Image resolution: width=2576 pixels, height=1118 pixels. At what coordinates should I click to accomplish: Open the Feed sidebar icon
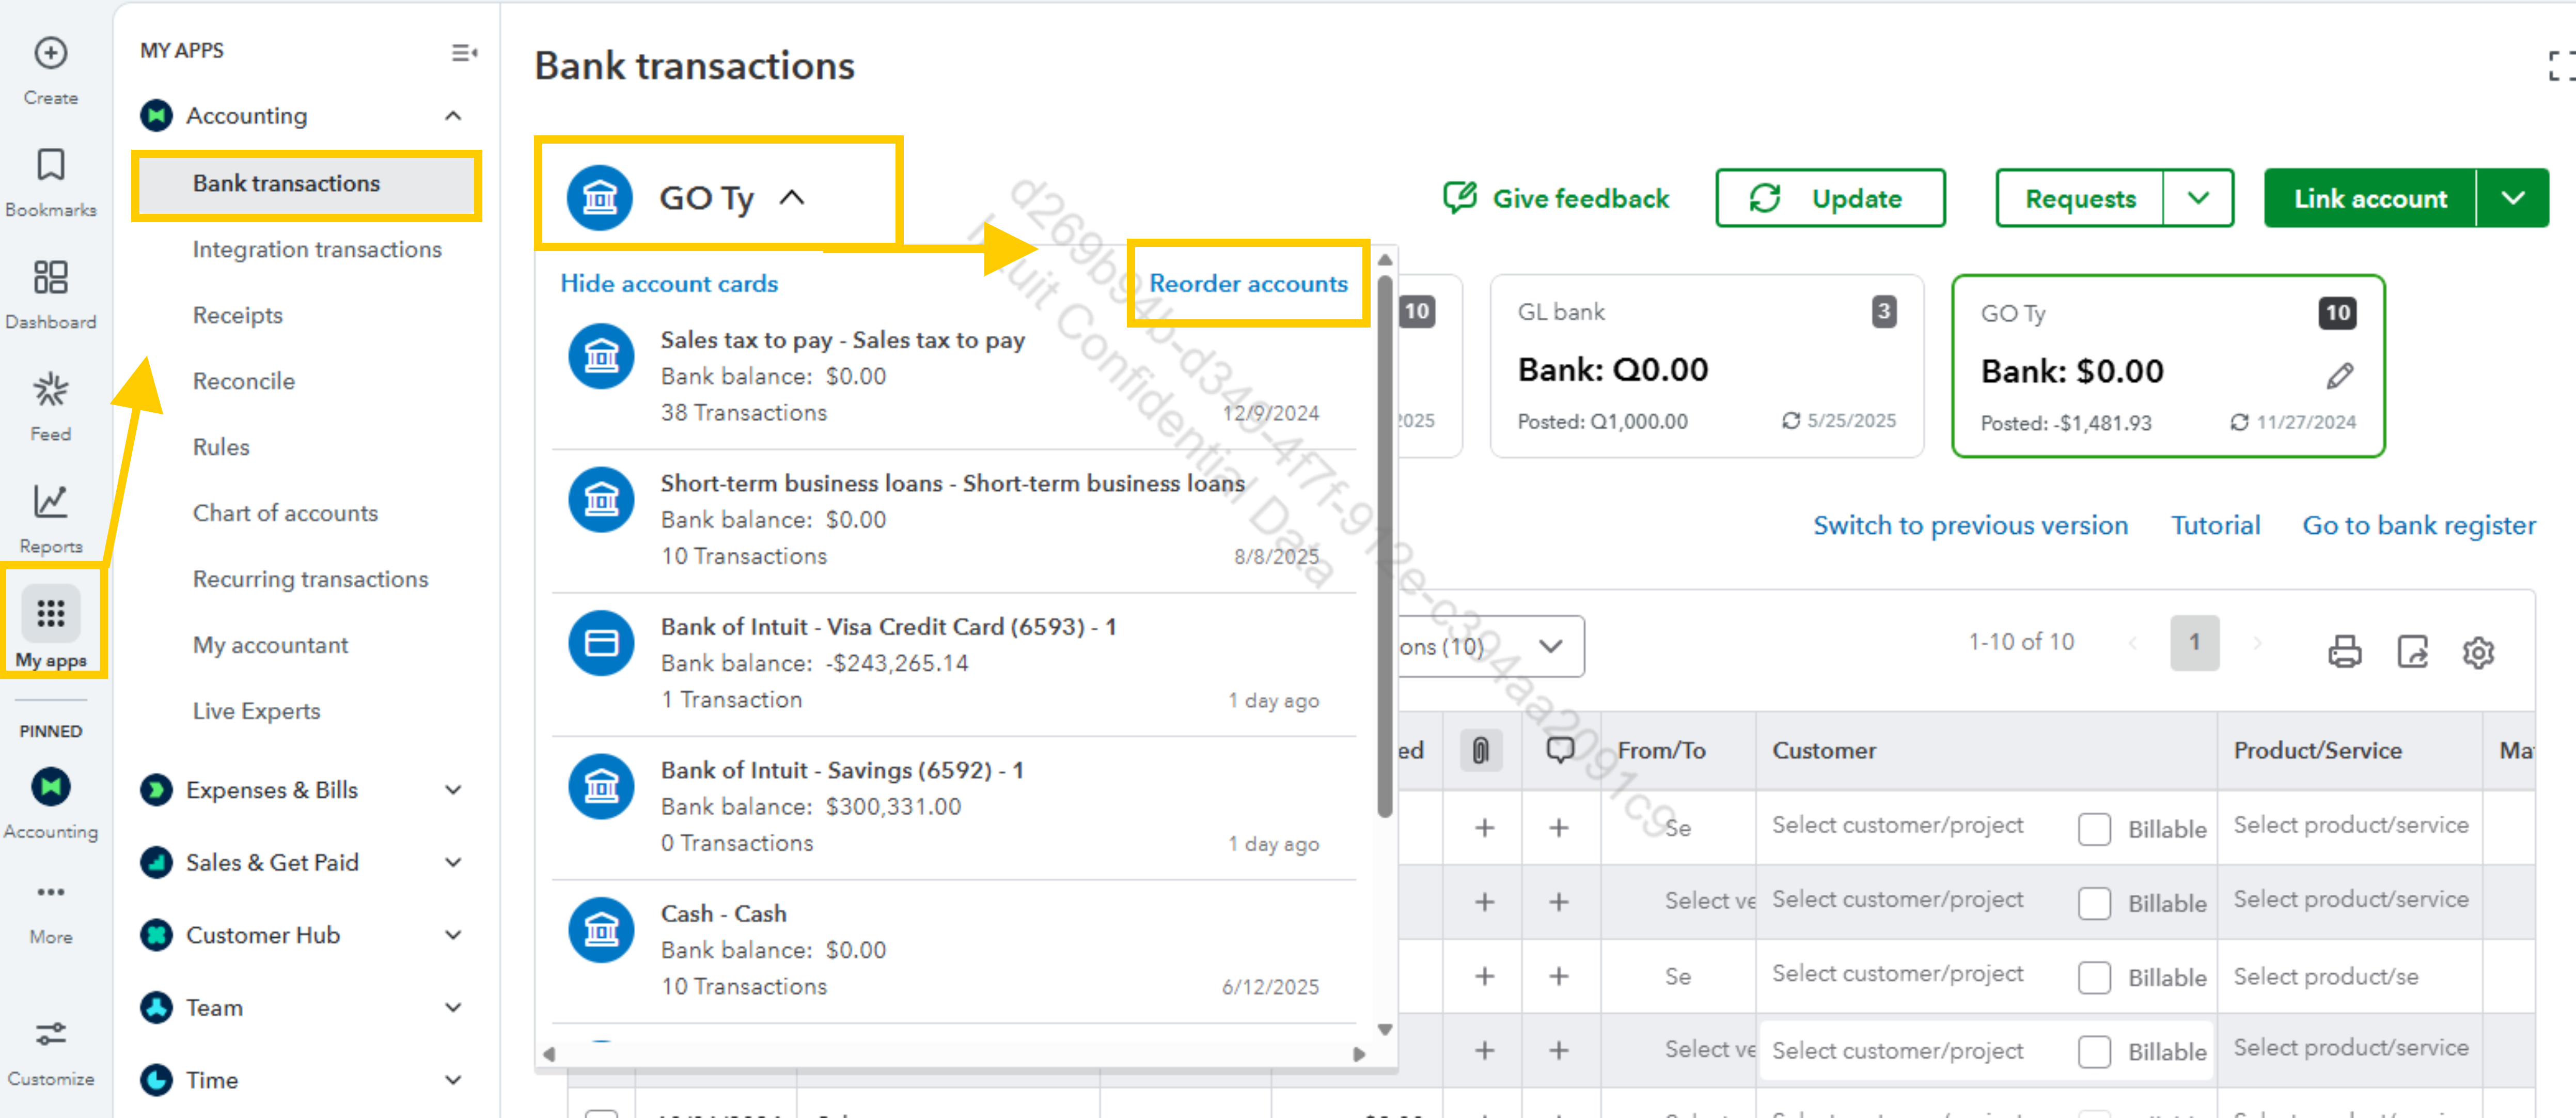click(50, 391)
